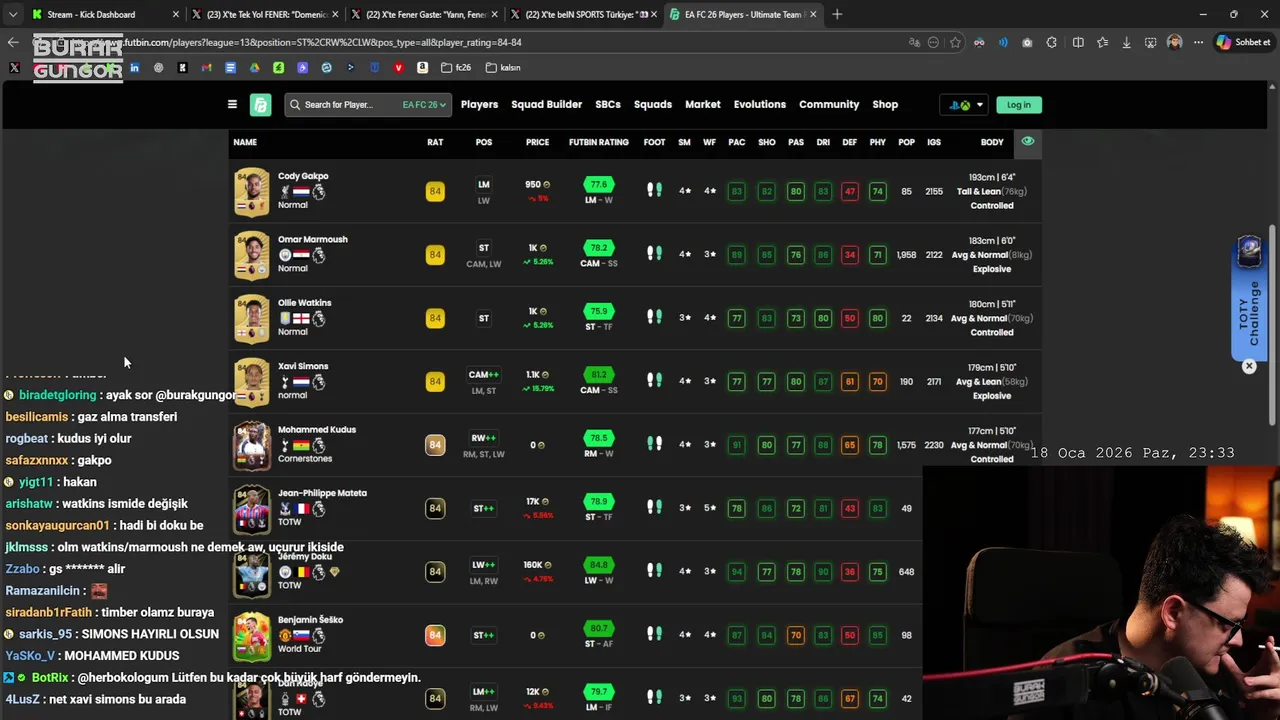
Task: Click the England flag under Ollie Watkins
Action: coord(301,319)
